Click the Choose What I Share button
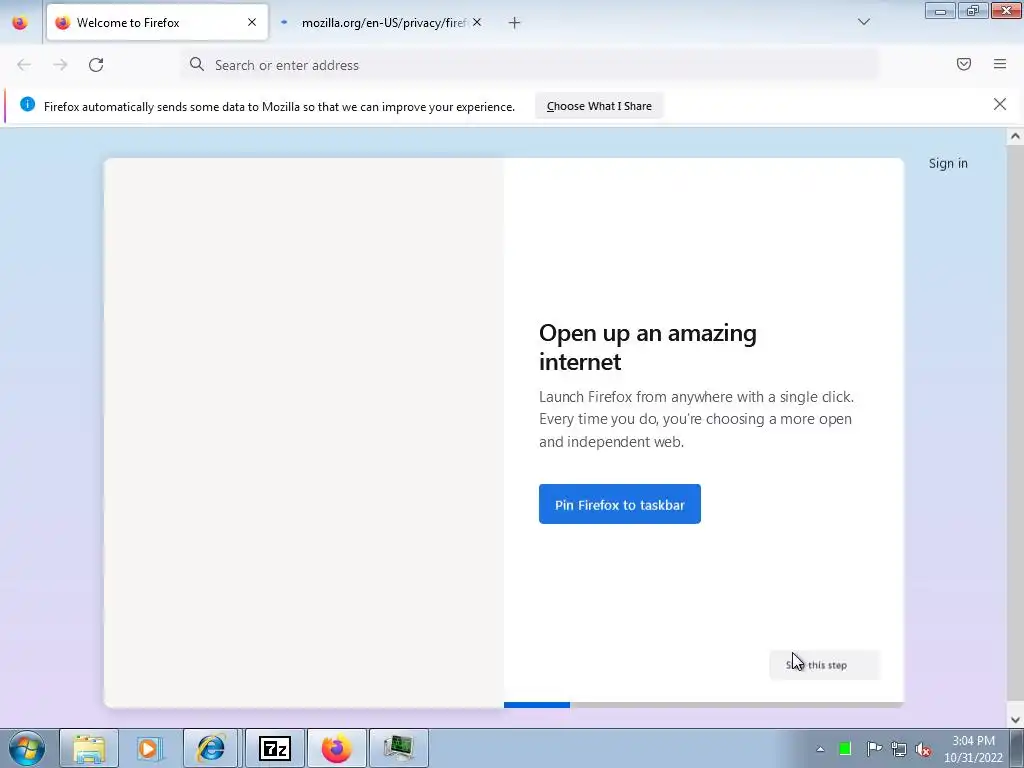Screen dimensions: 1024x768 click(599, 106)
